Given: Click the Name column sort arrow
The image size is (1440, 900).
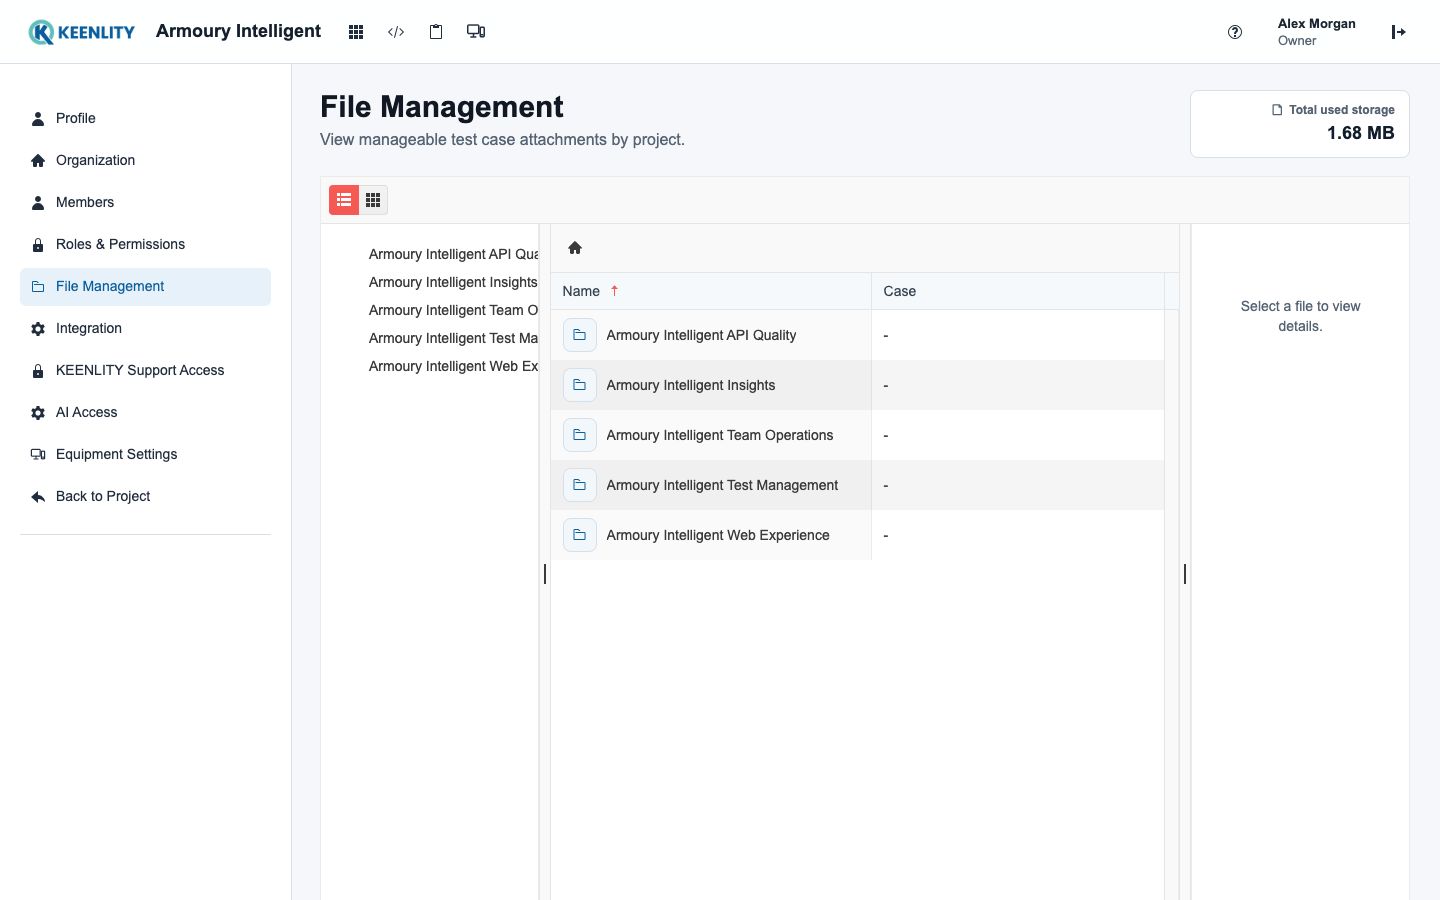Looking at the screenshot, I should pos(615,291).
